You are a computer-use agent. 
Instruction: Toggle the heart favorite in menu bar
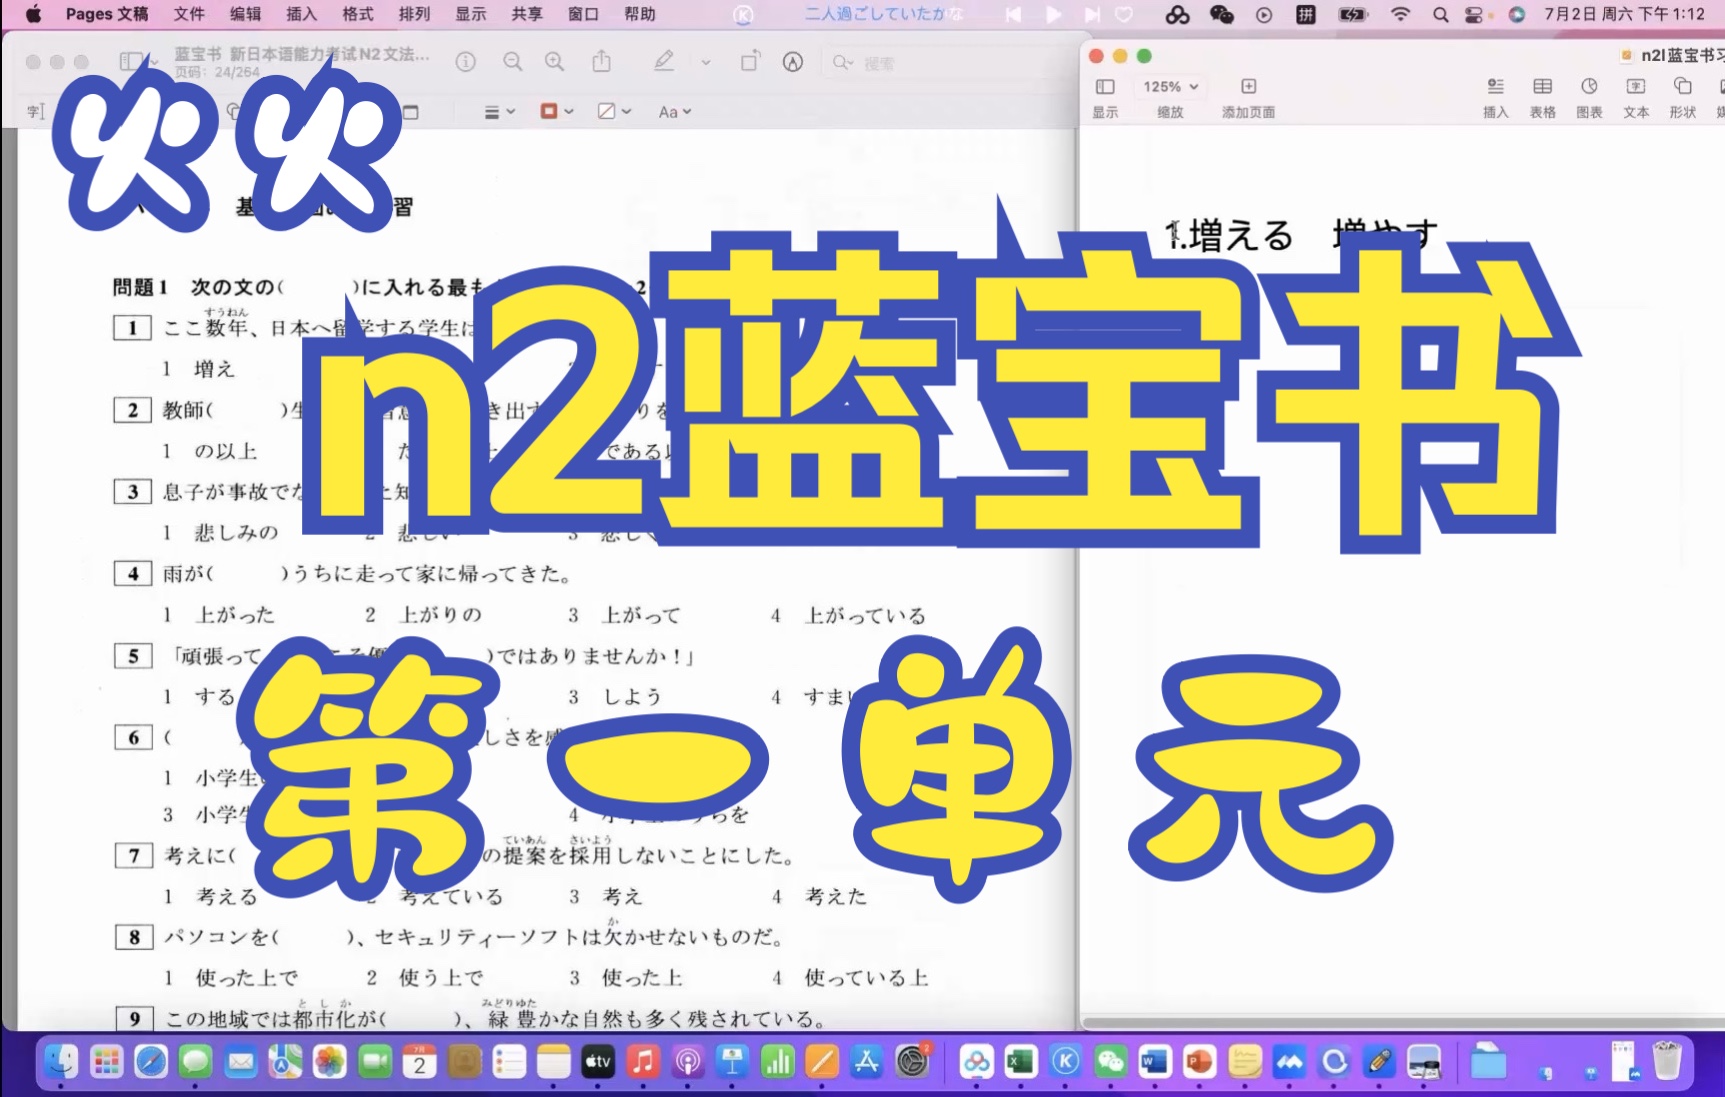(1124, 14)
